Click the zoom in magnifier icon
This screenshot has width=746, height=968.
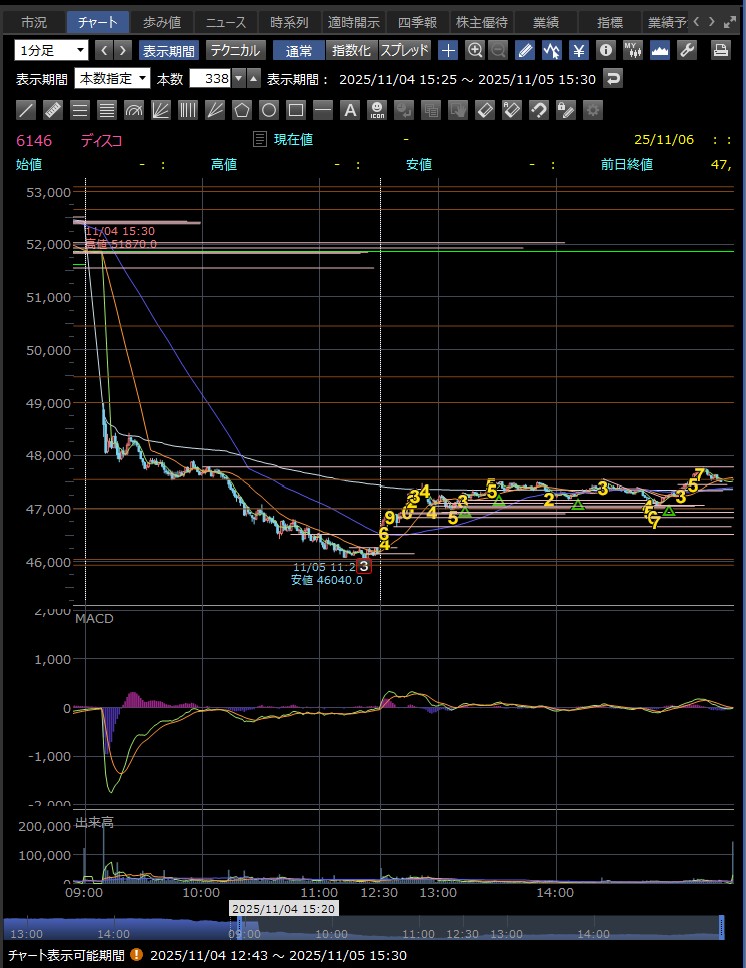click(475, 50)
